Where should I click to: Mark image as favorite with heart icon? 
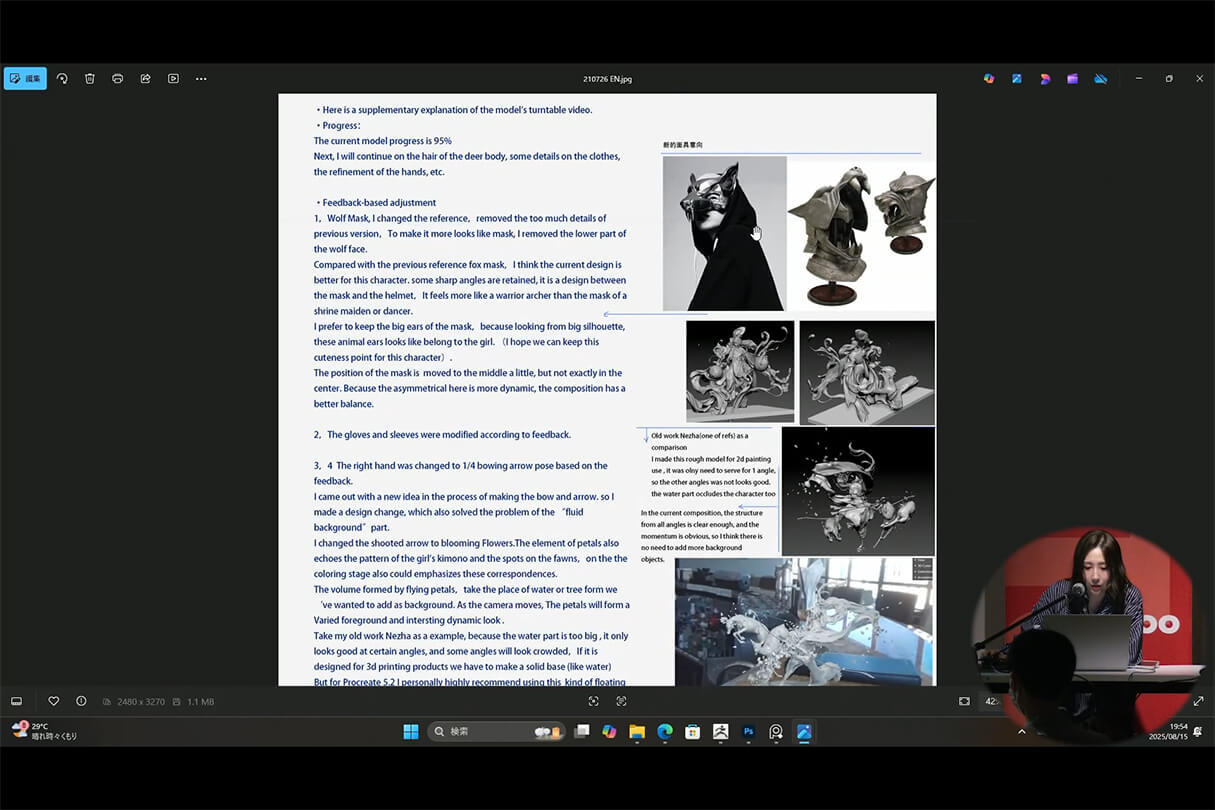coord(54,701)
